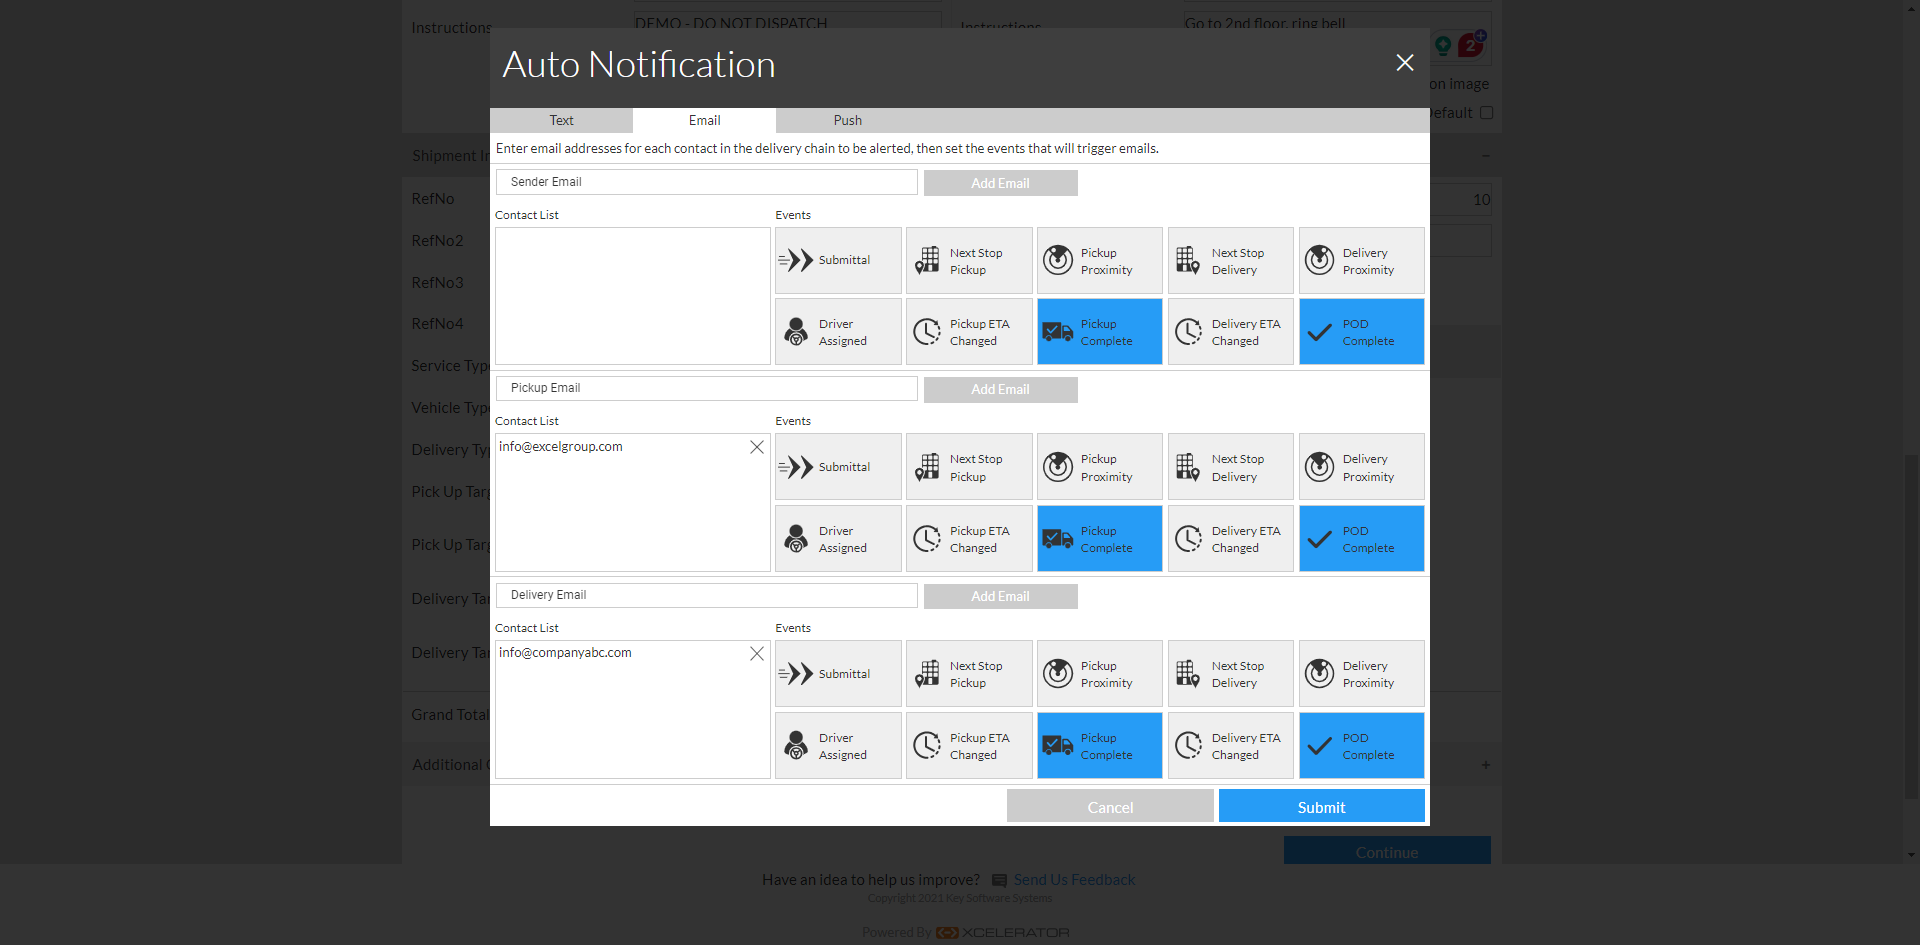1920x945 pixels.
Task: Click Next Stop Delivery building icon, Sender section
Action: 1188,260
